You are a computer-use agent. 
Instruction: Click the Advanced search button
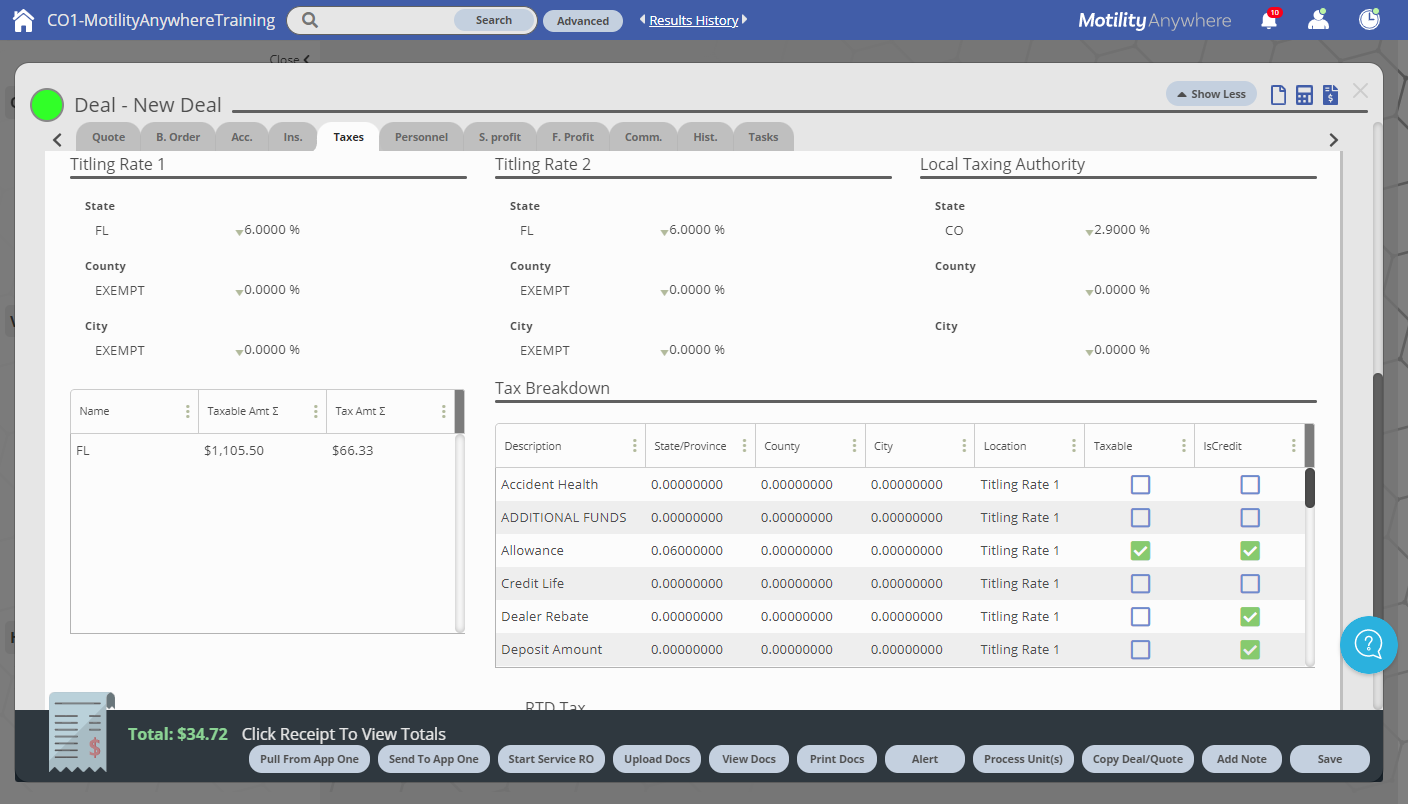pos(583,21)
